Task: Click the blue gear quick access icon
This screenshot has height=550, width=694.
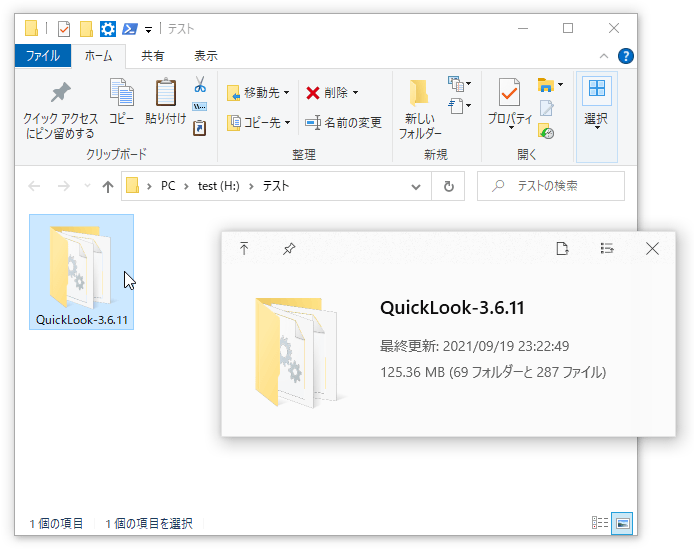Action: point(108,29)
